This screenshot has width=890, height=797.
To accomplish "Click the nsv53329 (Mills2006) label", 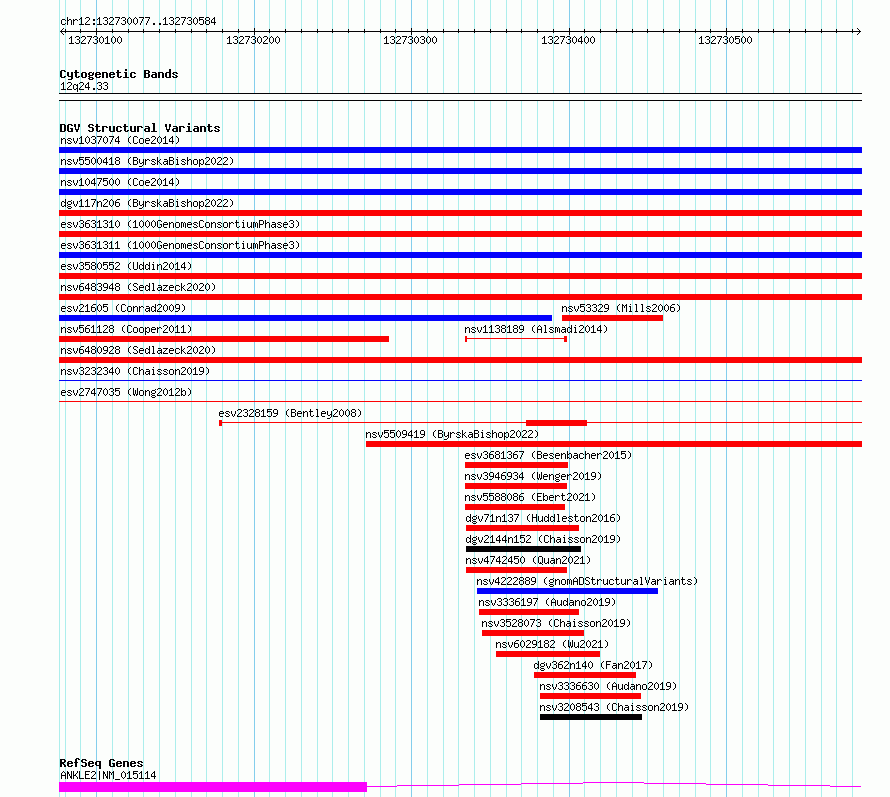I will click(x=621, y=308).
